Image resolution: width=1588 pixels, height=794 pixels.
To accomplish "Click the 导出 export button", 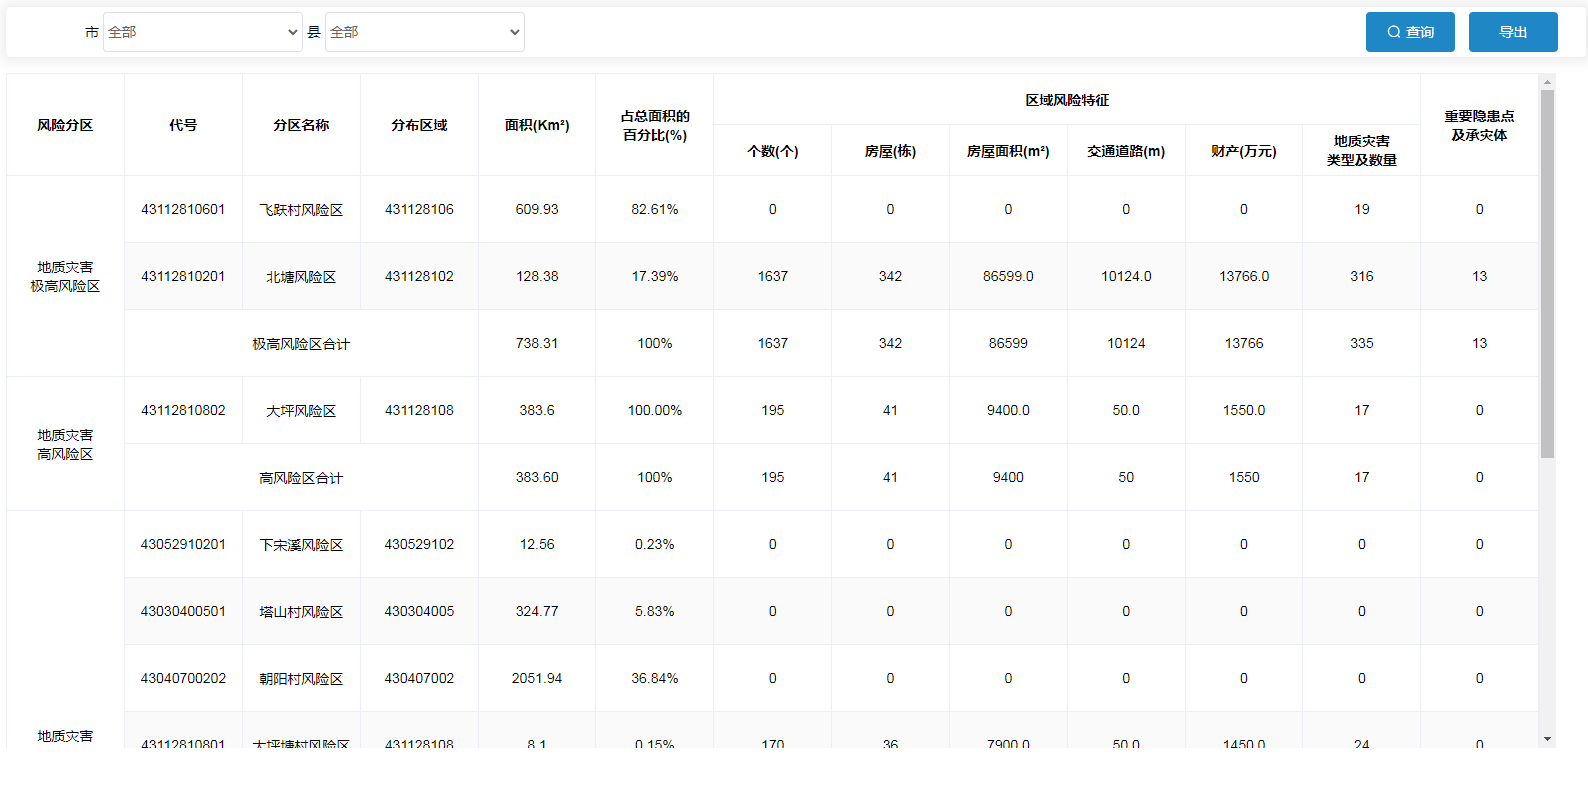I will tap(1512, 32).
